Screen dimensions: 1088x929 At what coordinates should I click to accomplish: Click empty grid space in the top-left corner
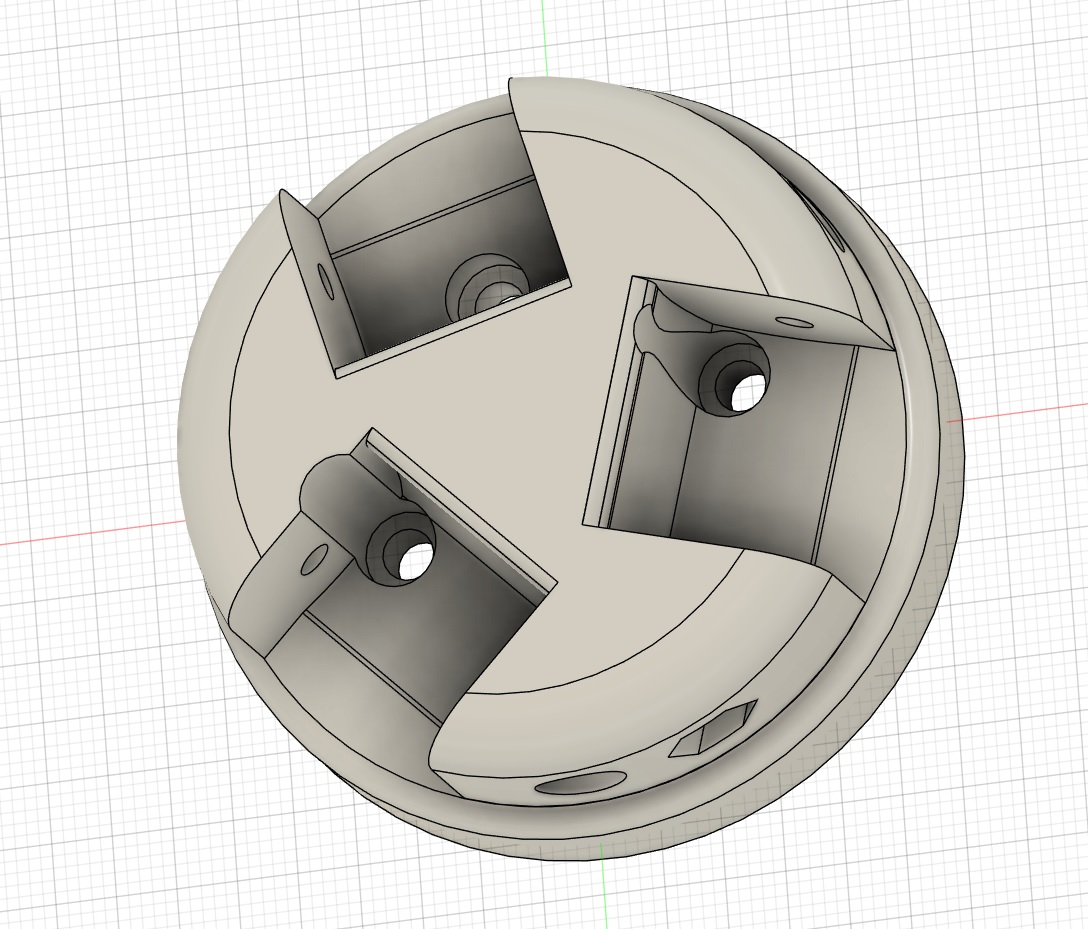(x=60, y=60)
